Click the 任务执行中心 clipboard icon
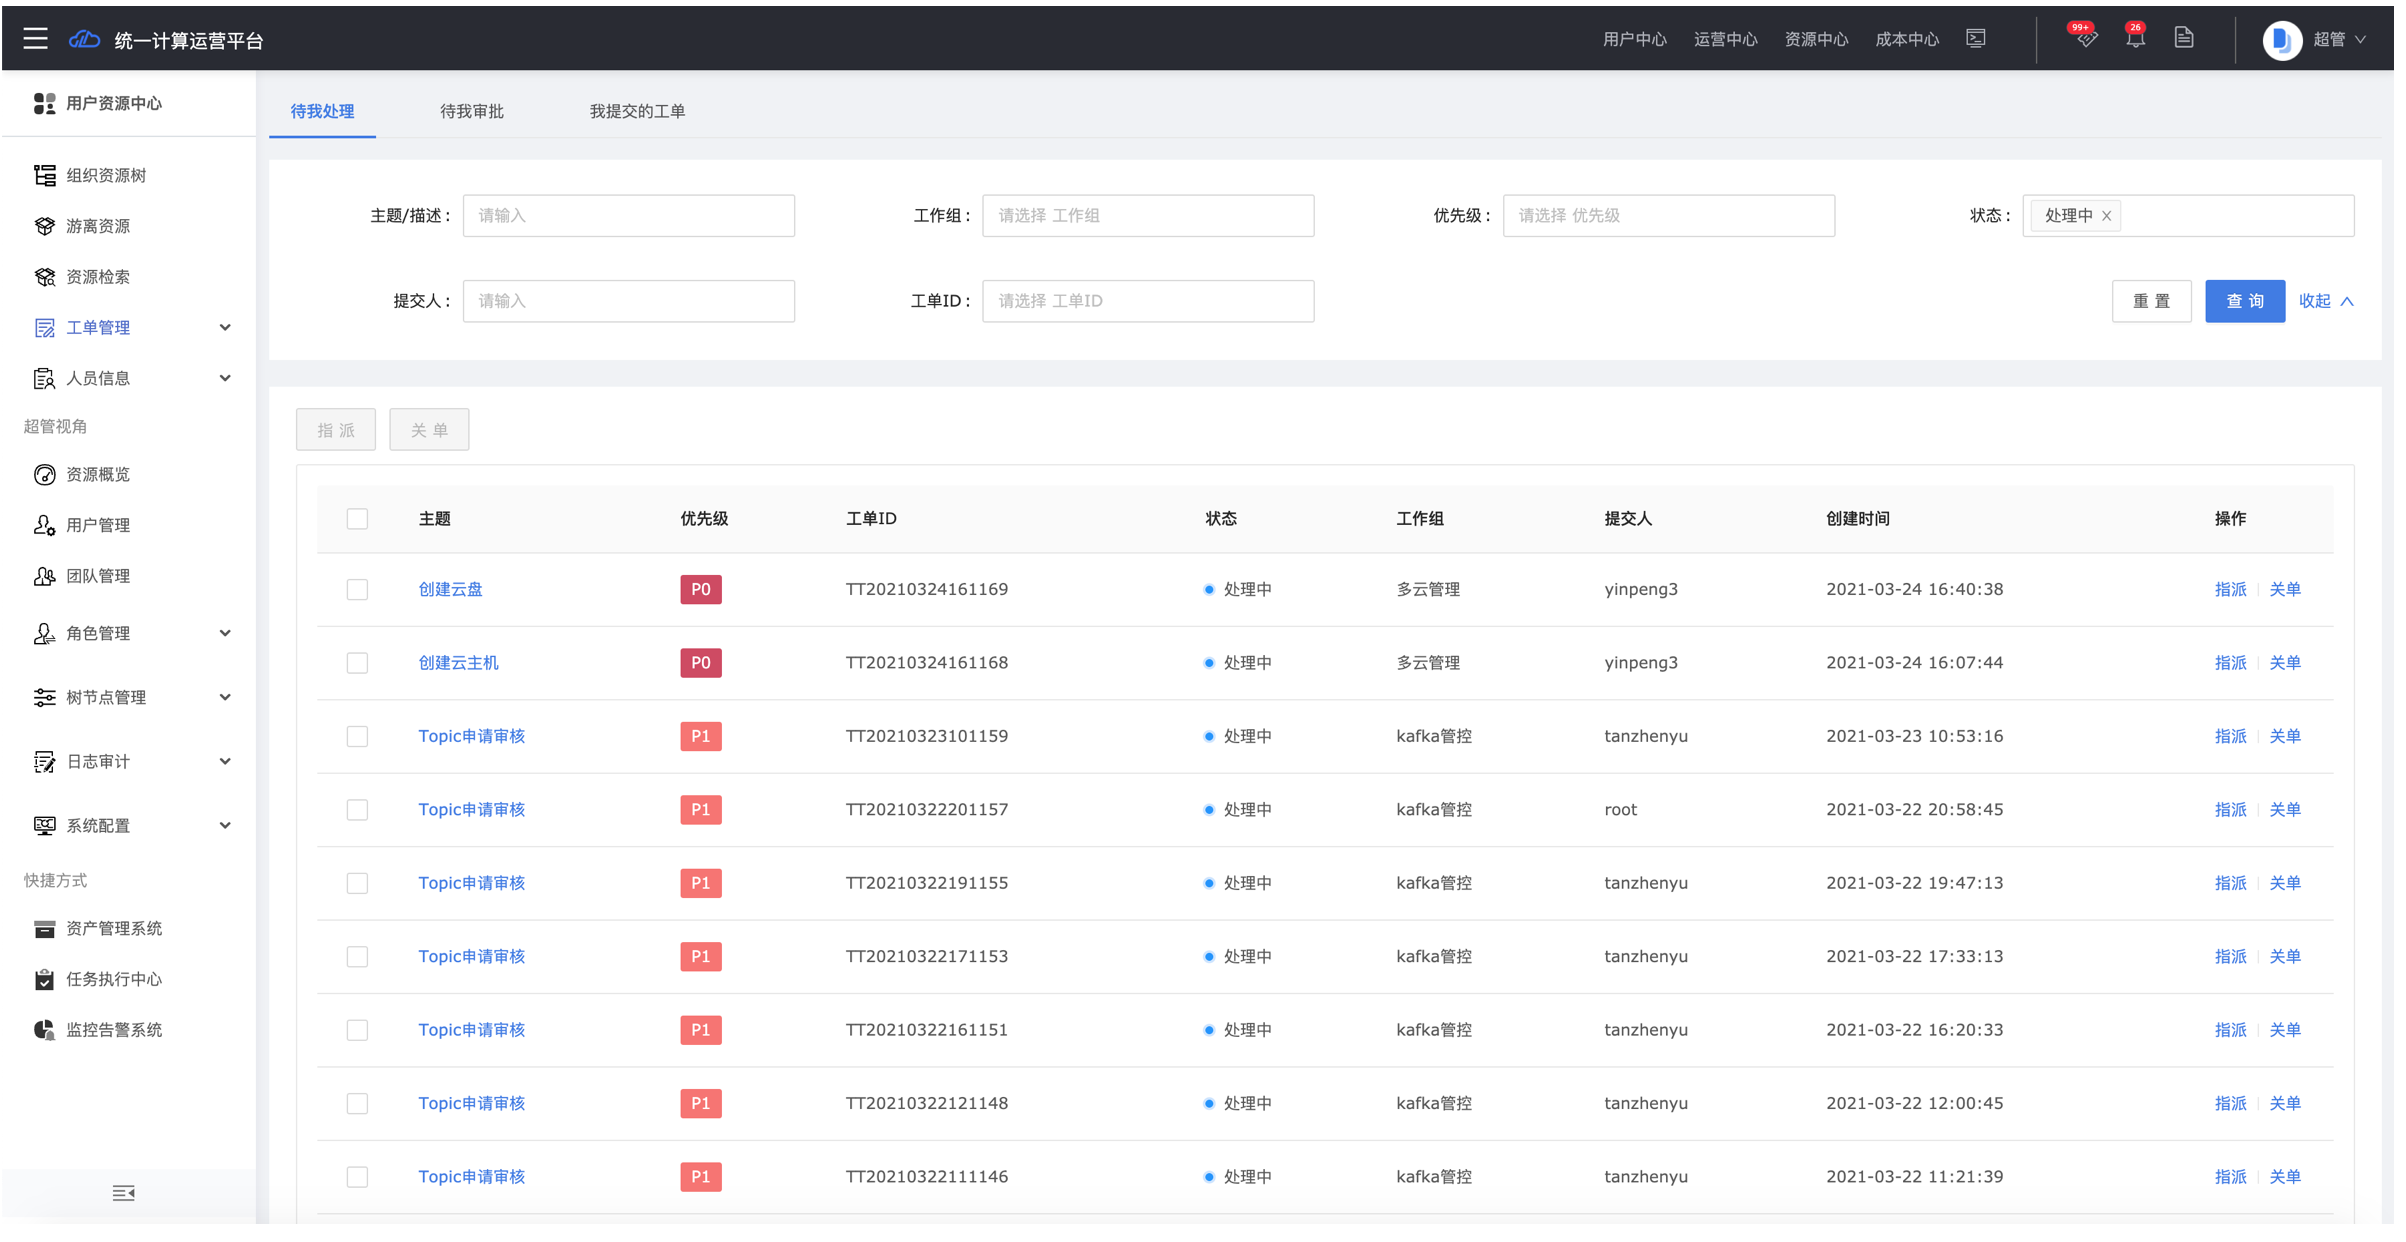2406x1242 pixels. [44, 979]
